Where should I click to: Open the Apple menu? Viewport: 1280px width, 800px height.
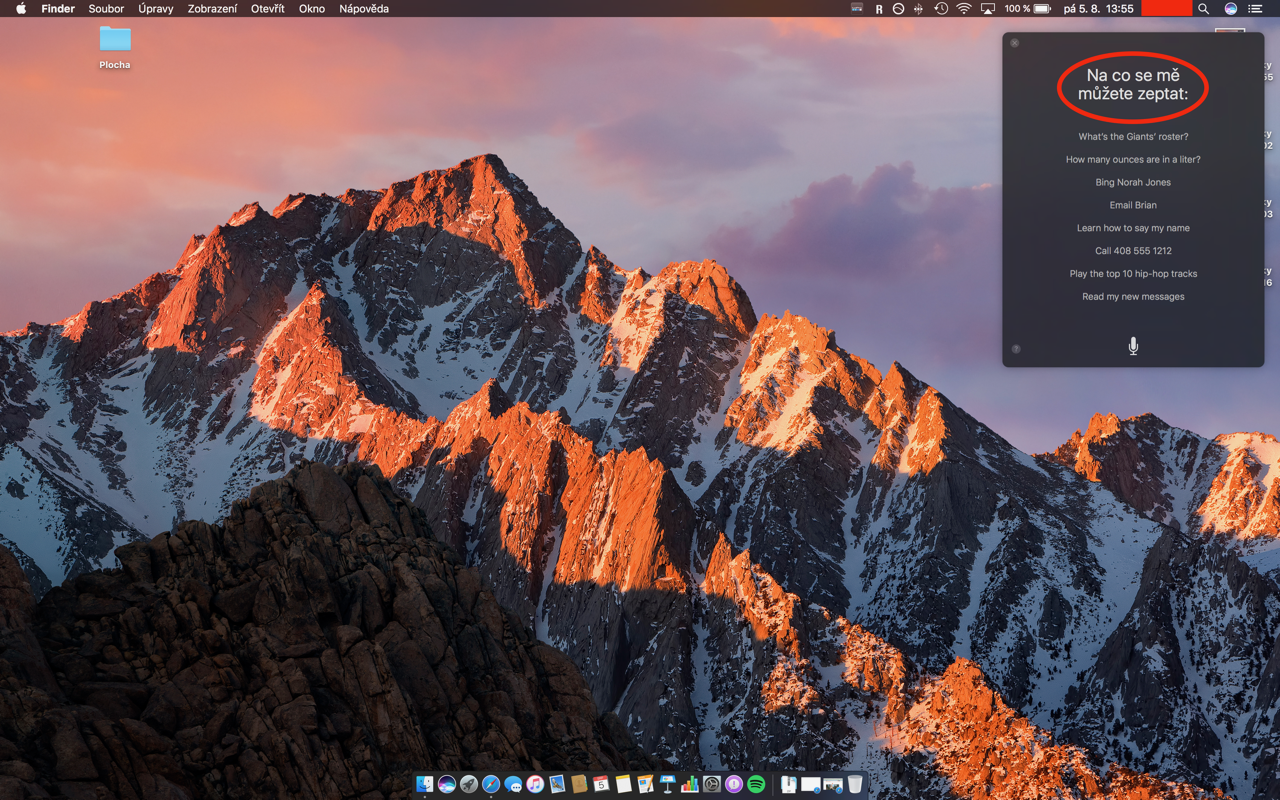click(x=20, y=9)
